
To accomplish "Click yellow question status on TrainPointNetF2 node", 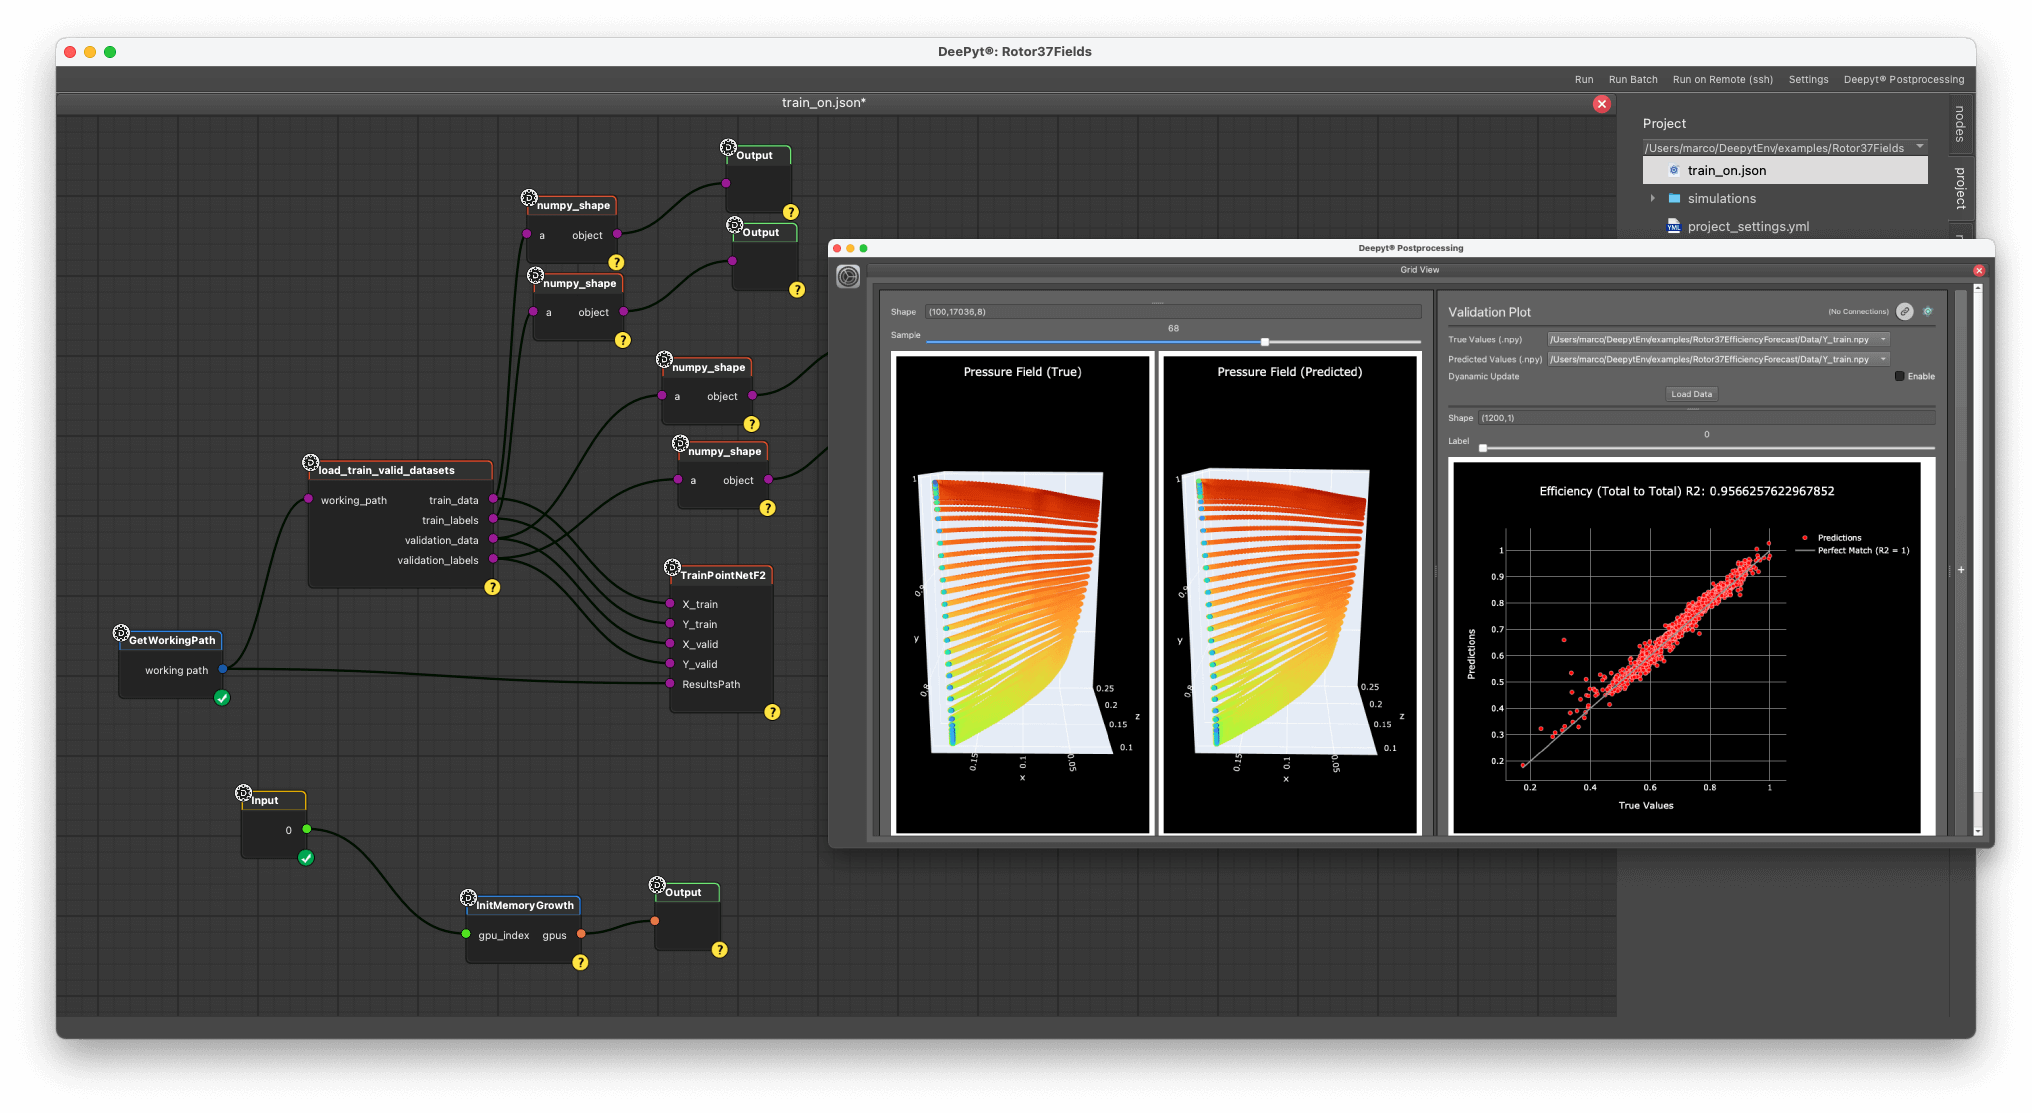I will tap(772, 712).
